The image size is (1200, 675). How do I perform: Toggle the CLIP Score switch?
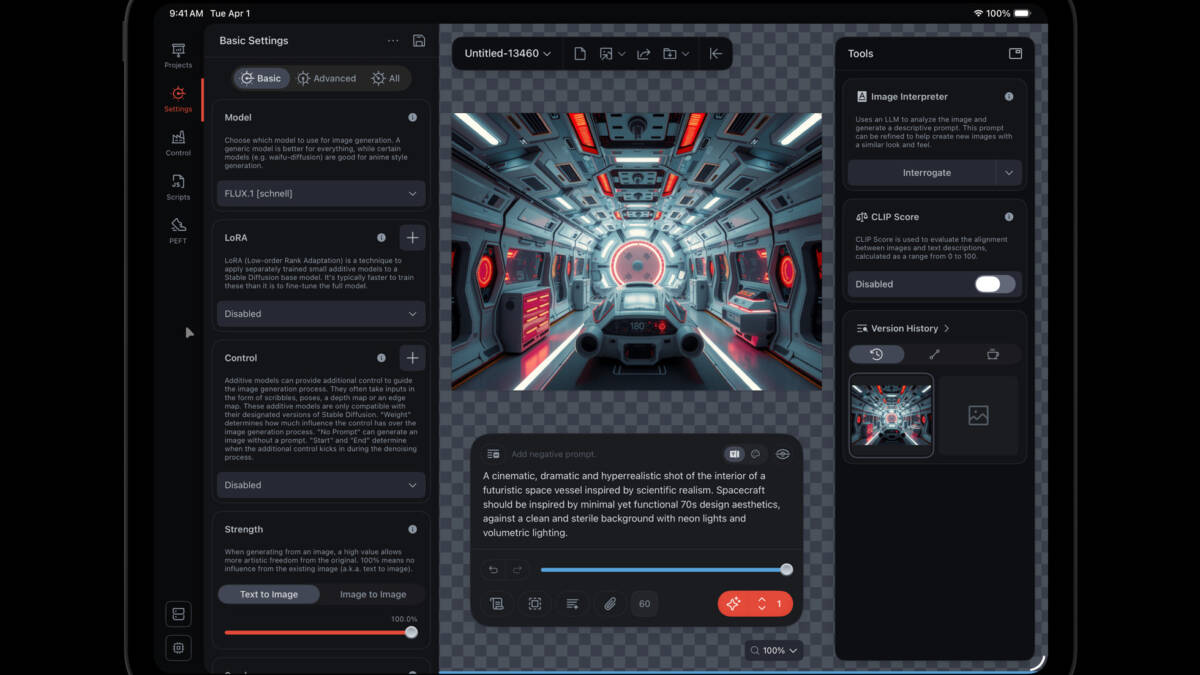click(x=994, y=284)
